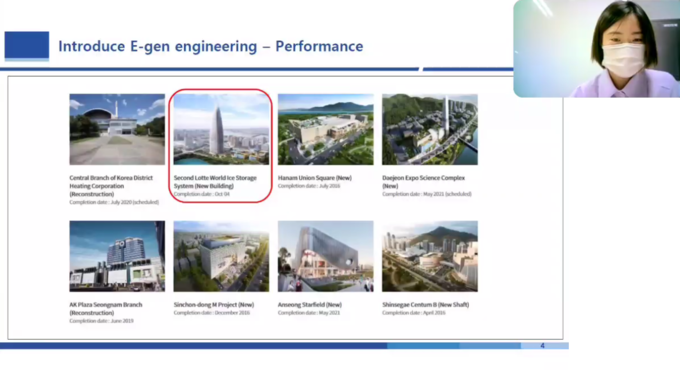Viewport: 680px width, 370px height.
Task: Select the Shinsegae Centum B aerial photo
Action: point(430,256)
